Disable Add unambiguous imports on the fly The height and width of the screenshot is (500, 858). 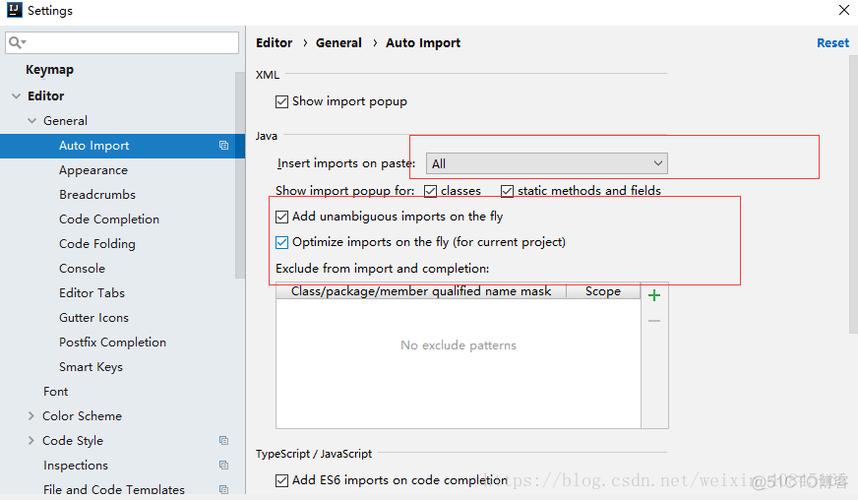(282, 217)
